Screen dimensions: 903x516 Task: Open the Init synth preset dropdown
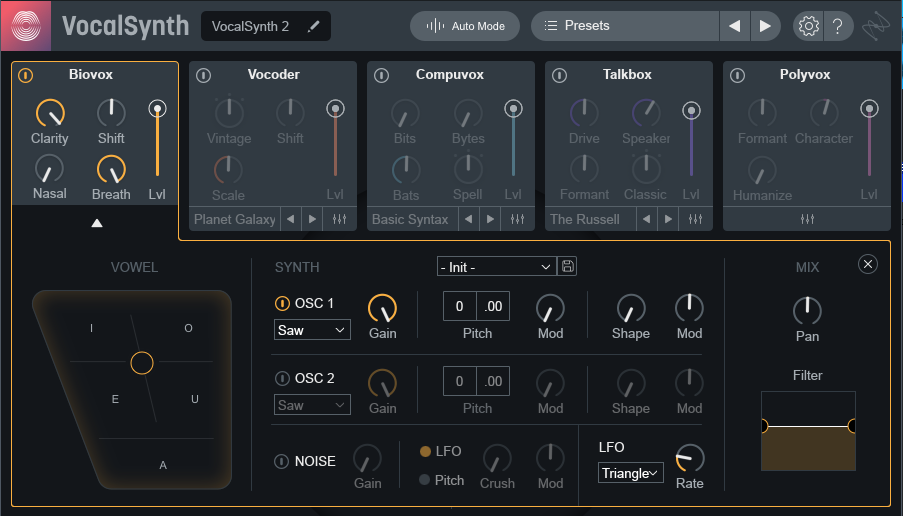(x=496, y=267)
